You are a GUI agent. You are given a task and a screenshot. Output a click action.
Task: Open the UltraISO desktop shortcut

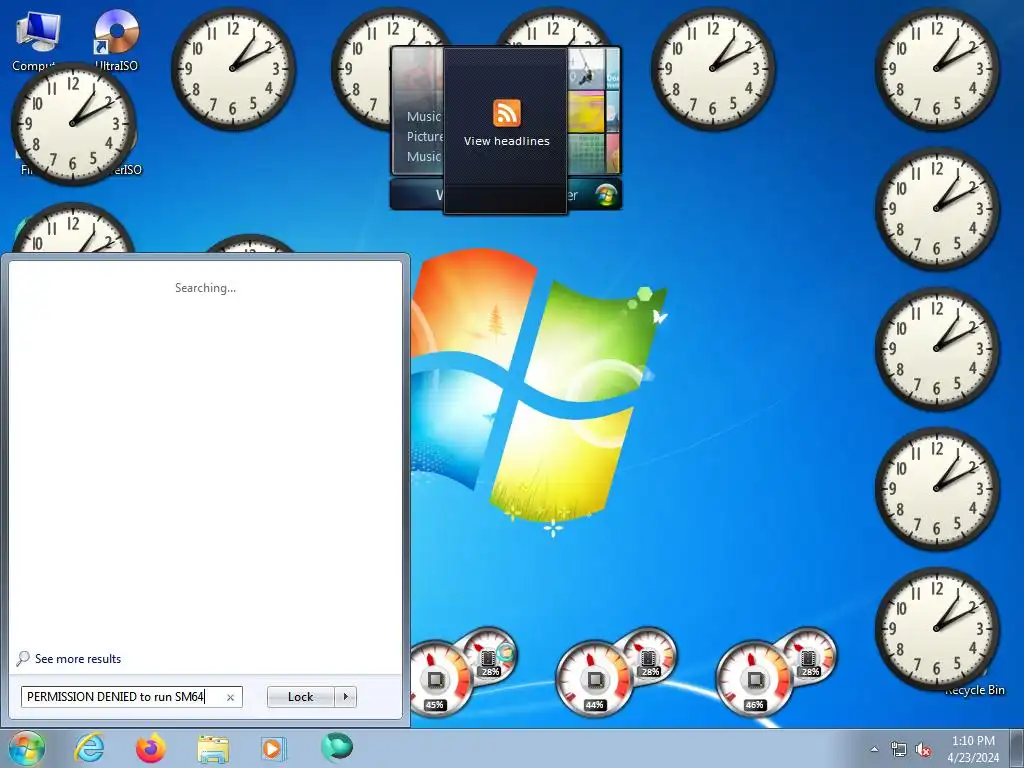click(x=116, y=38)
